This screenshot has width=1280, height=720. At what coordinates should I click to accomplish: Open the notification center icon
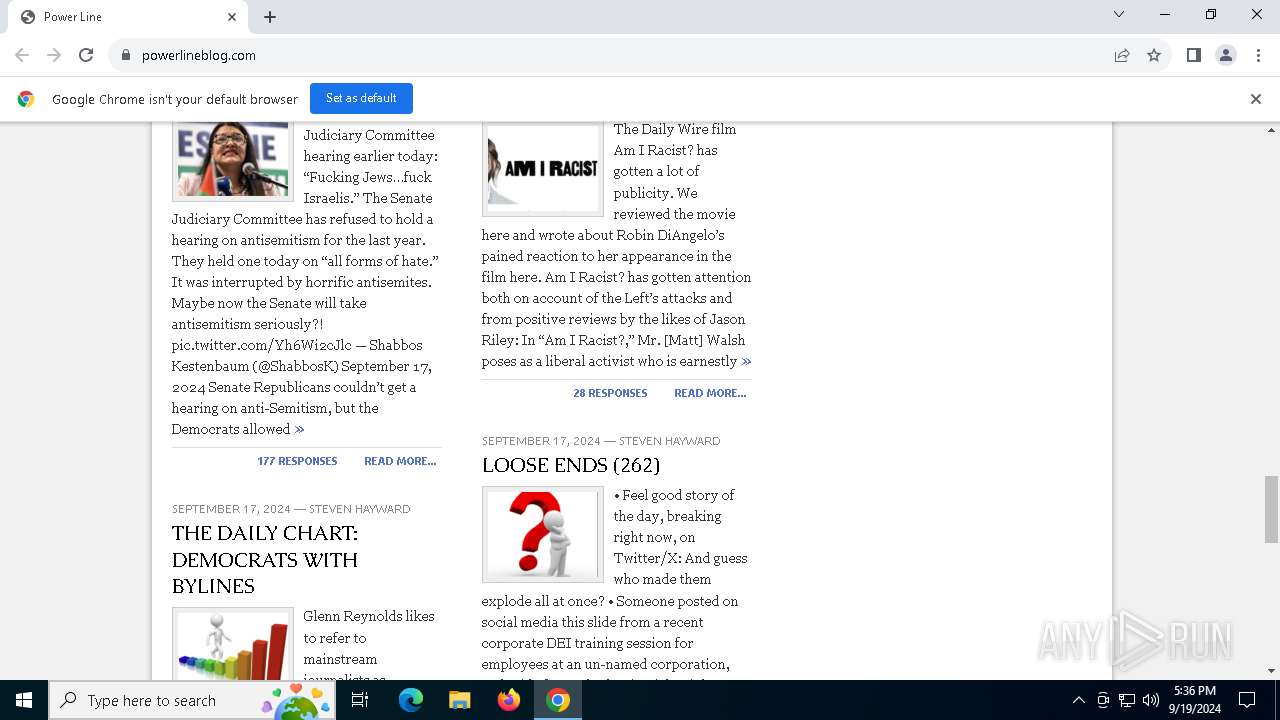(1247, 700)
